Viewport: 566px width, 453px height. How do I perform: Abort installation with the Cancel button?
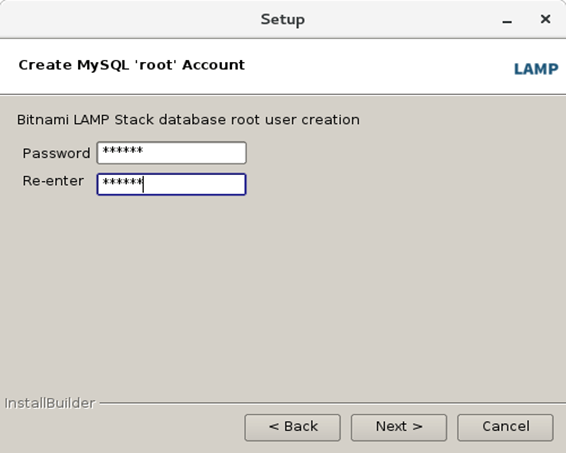click(505, 427)
